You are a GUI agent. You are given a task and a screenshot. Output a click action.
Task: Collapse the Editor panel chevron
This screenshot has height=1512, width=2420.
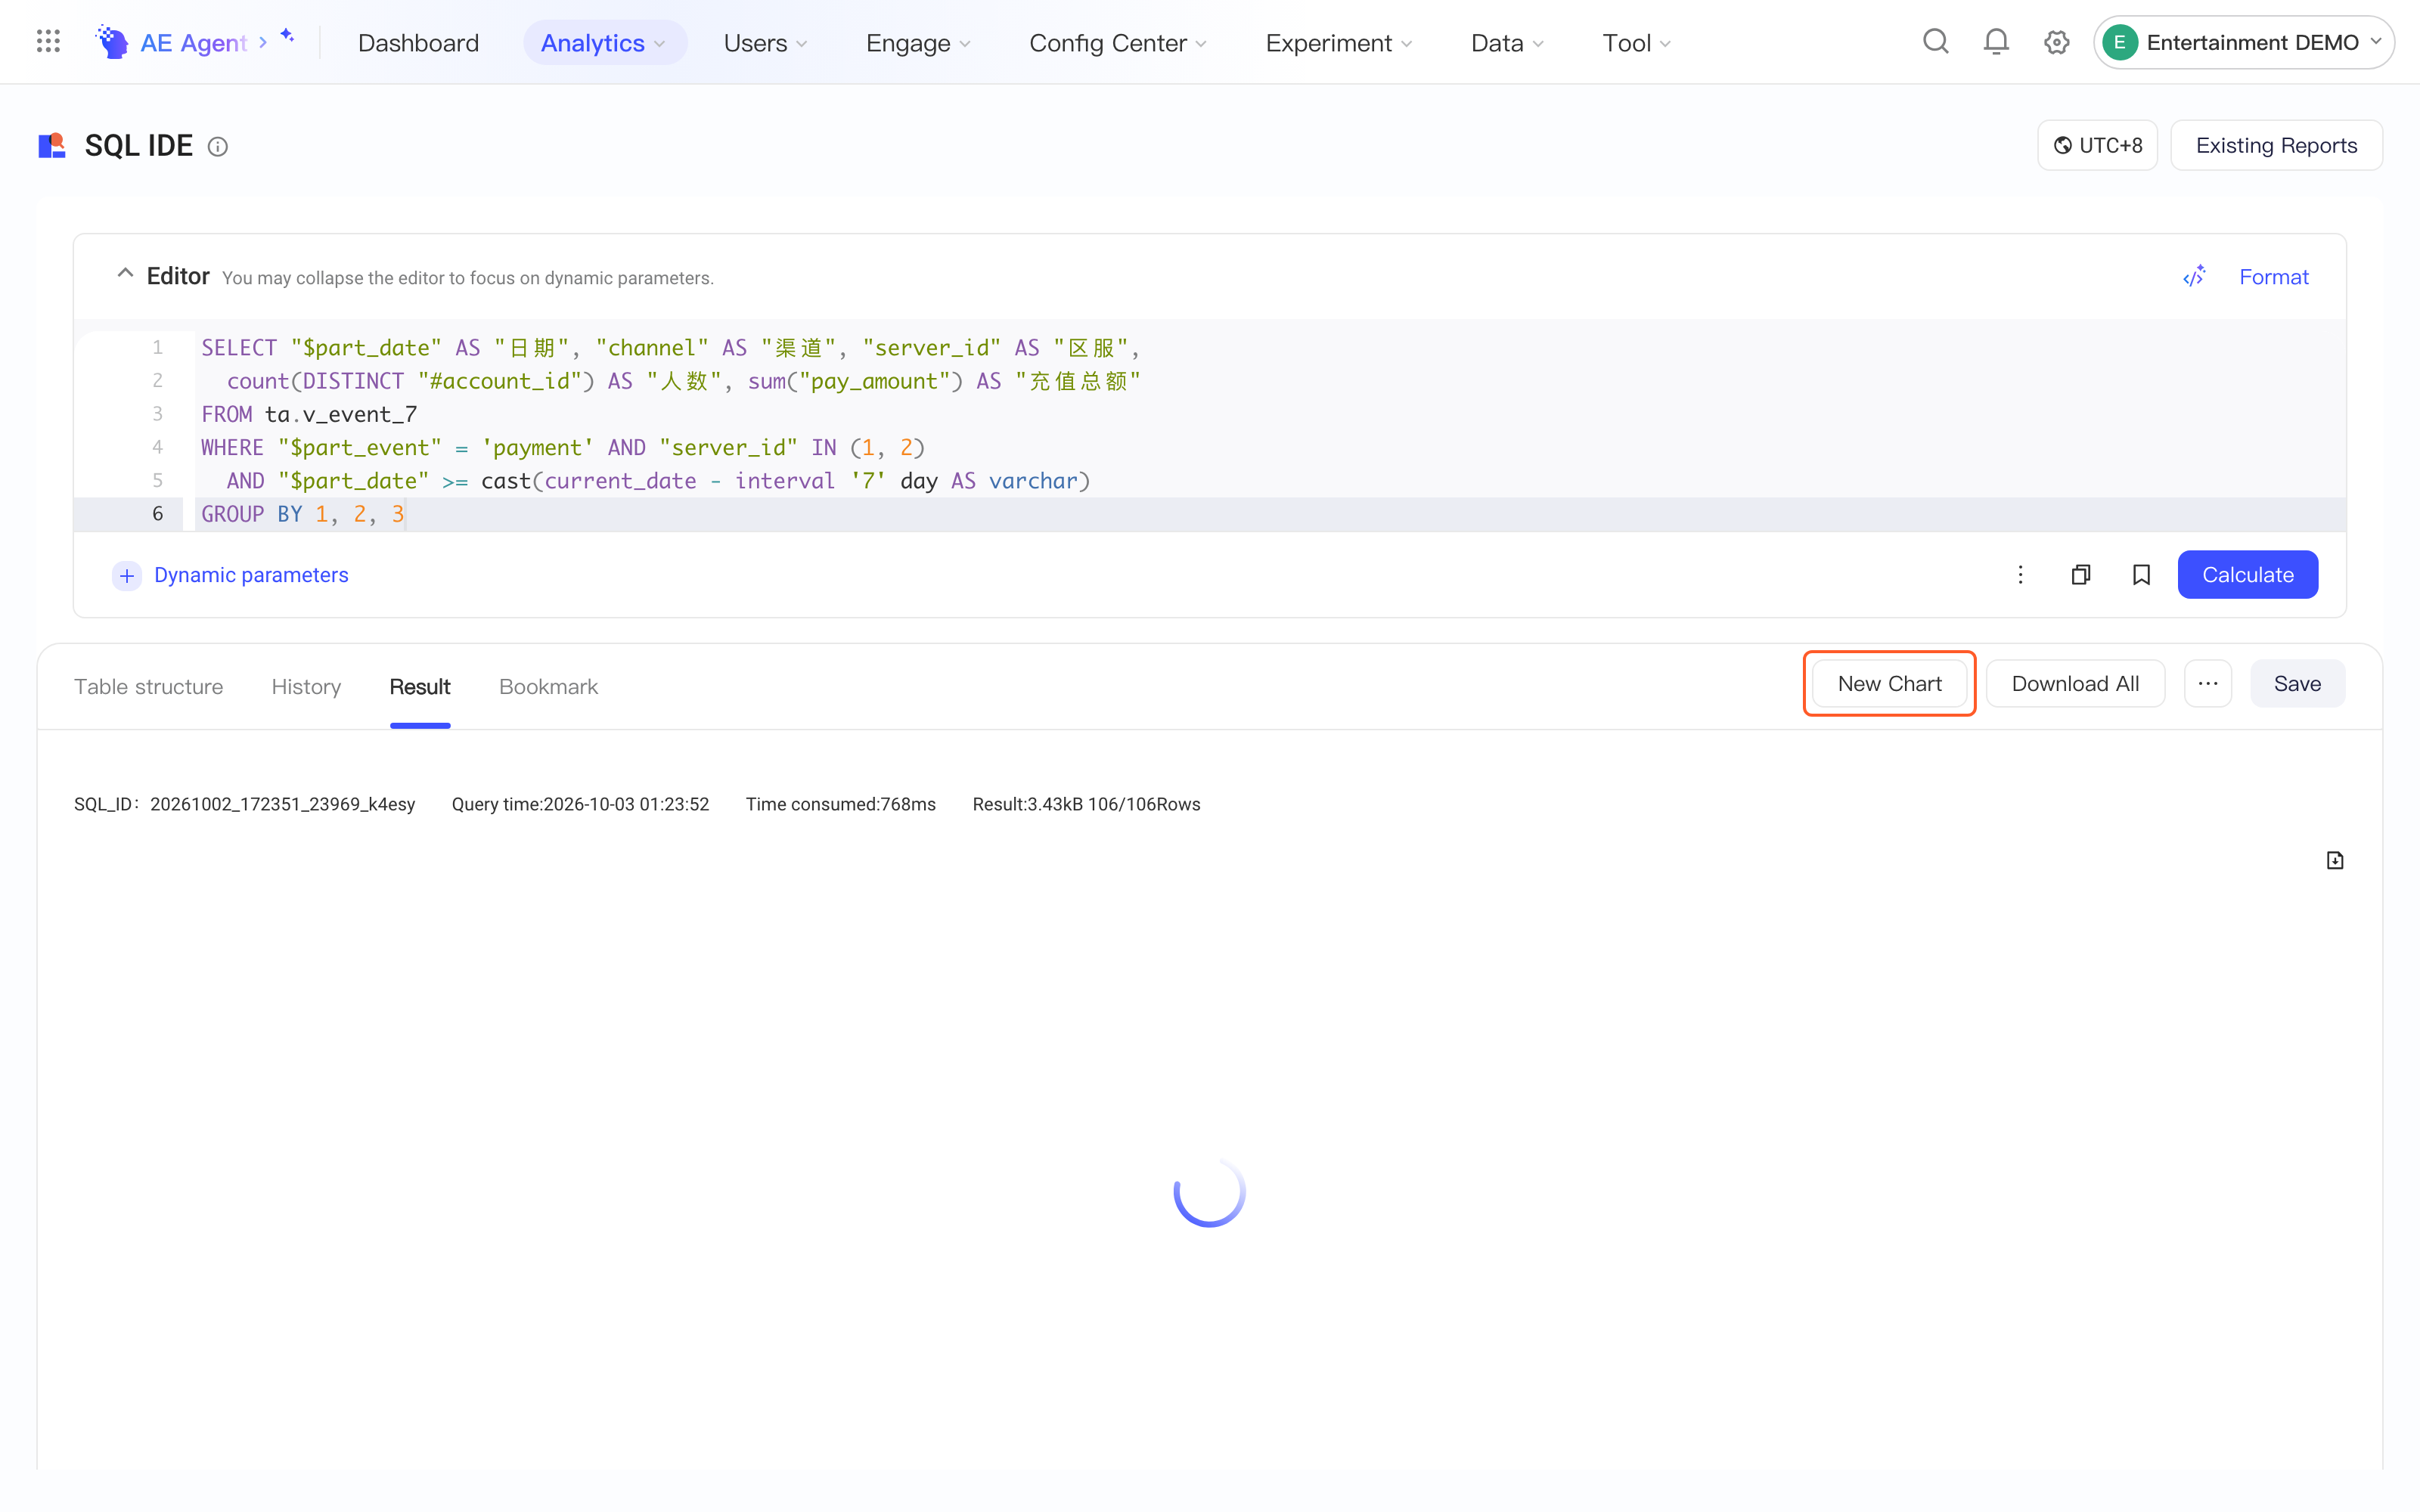[125, 273]
